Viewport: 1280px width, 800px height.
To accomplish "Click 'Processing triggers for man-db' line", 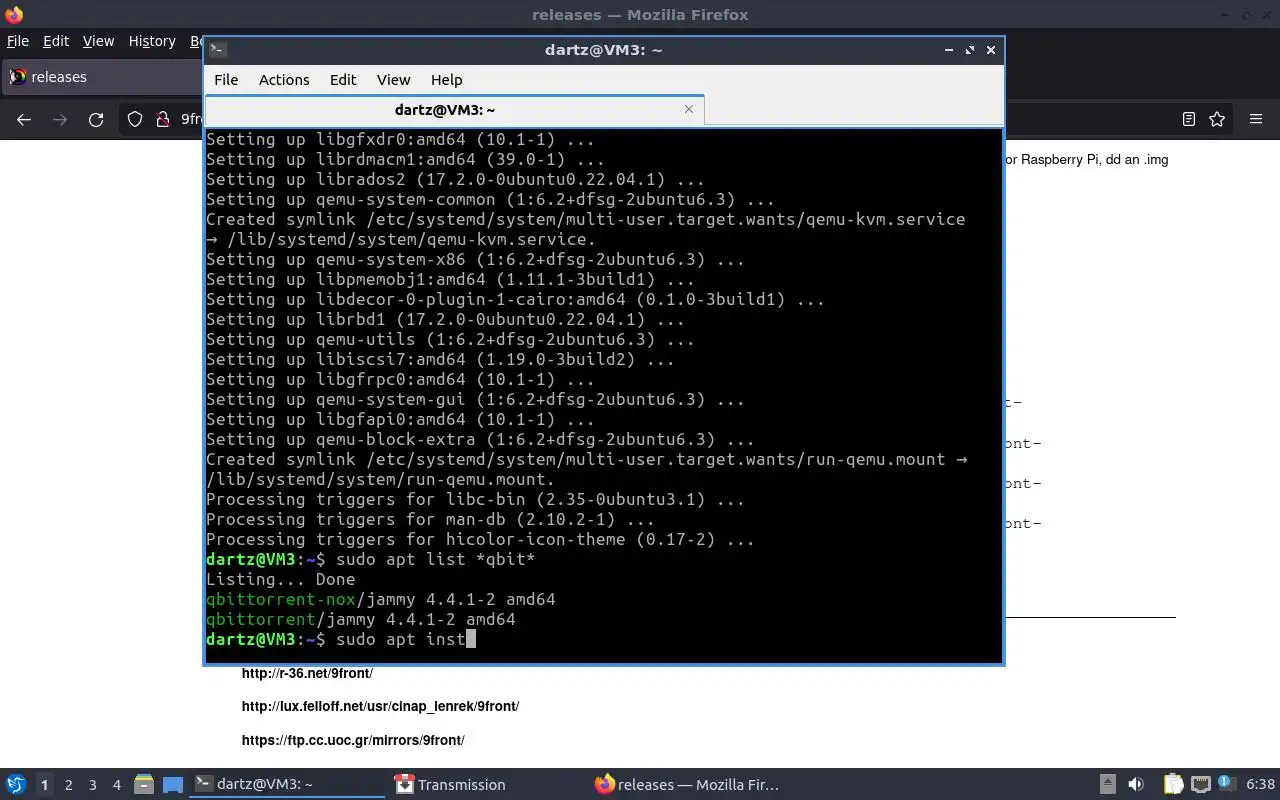I will pyautogui.click(x=430, y=519).
